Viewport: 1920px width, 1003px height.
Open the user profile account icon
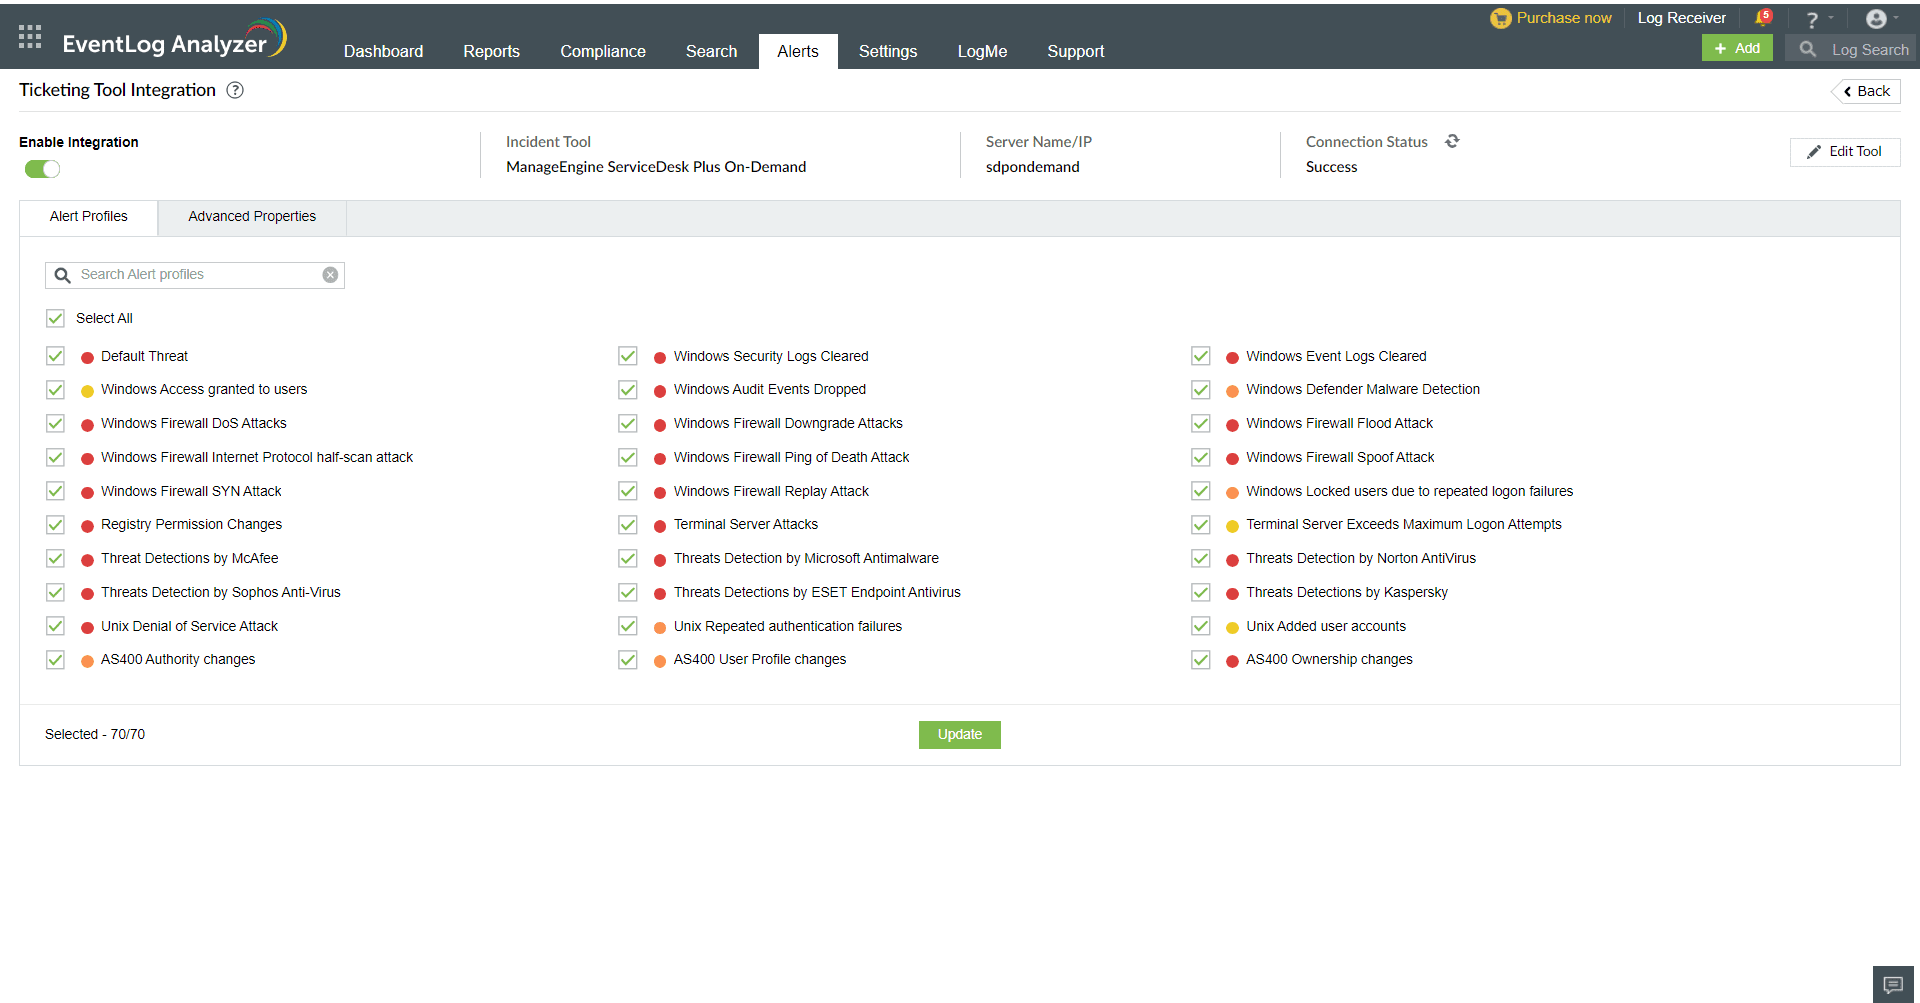click(1877, 17)
